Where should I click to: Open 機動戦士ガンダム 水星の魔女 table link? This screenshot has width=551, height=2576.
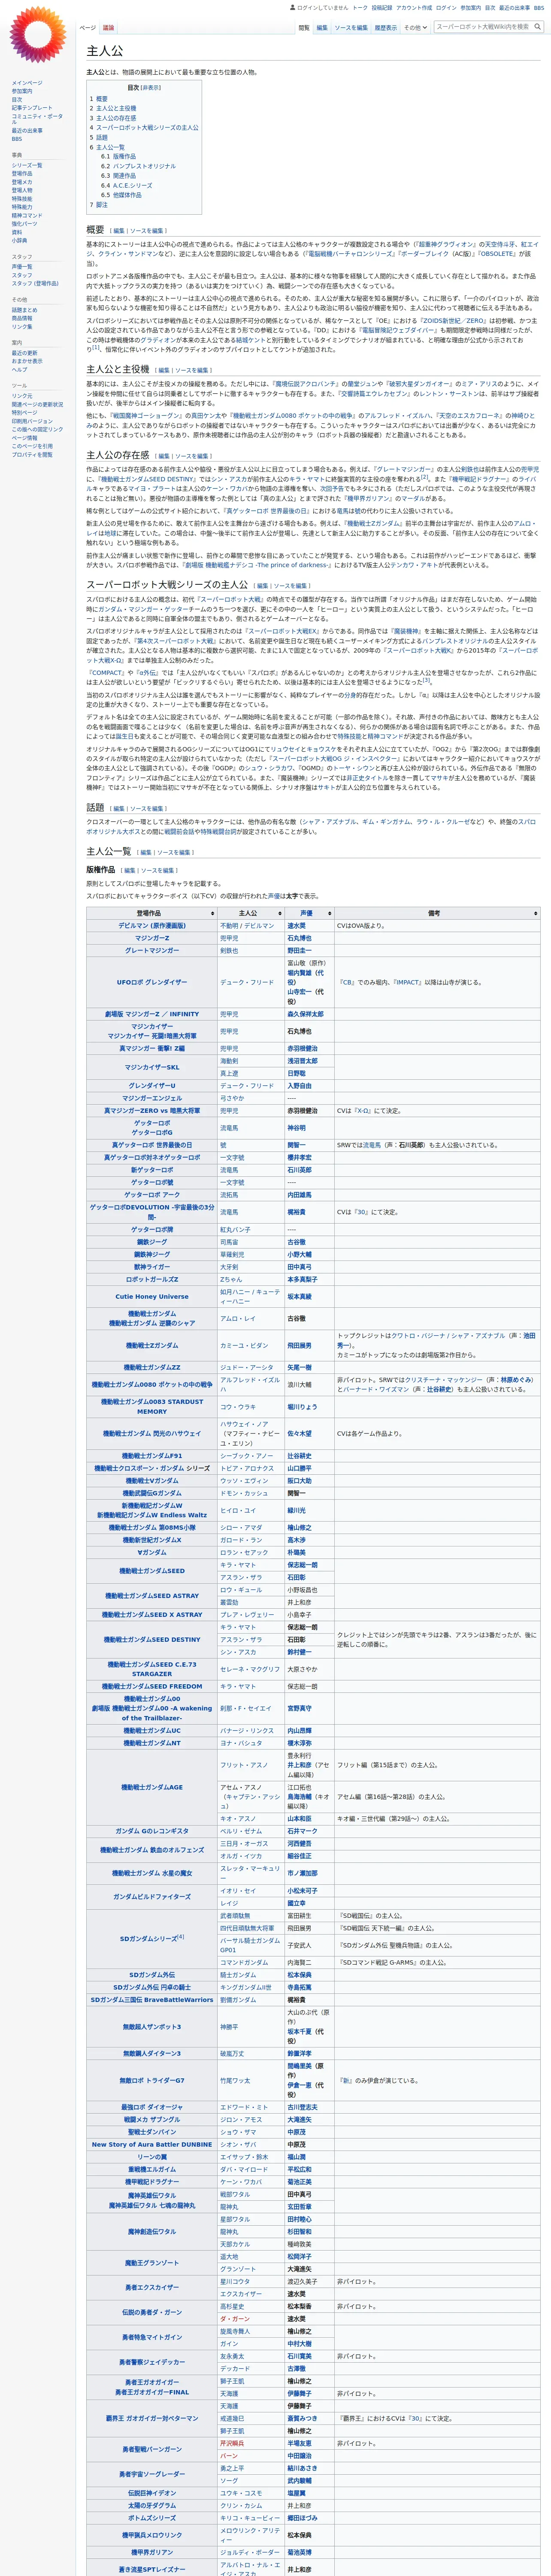coord(152,1873)
